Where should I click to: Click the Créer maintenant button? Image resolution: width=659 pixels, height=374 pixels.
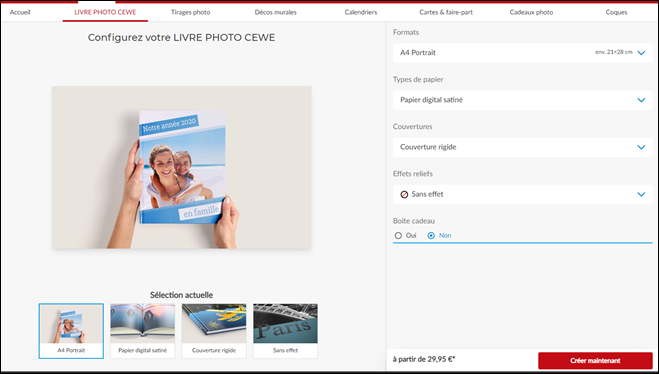coord(595,361)
